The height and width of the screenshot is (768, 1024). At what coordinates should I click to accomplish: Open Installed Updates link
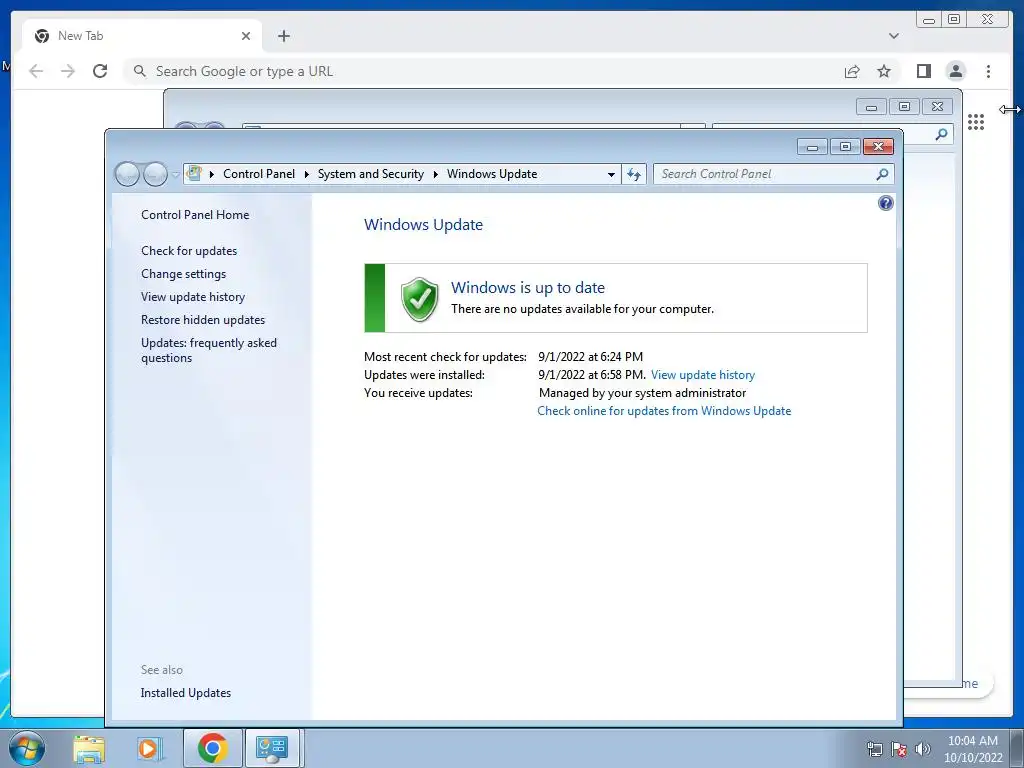coord(185,693)
